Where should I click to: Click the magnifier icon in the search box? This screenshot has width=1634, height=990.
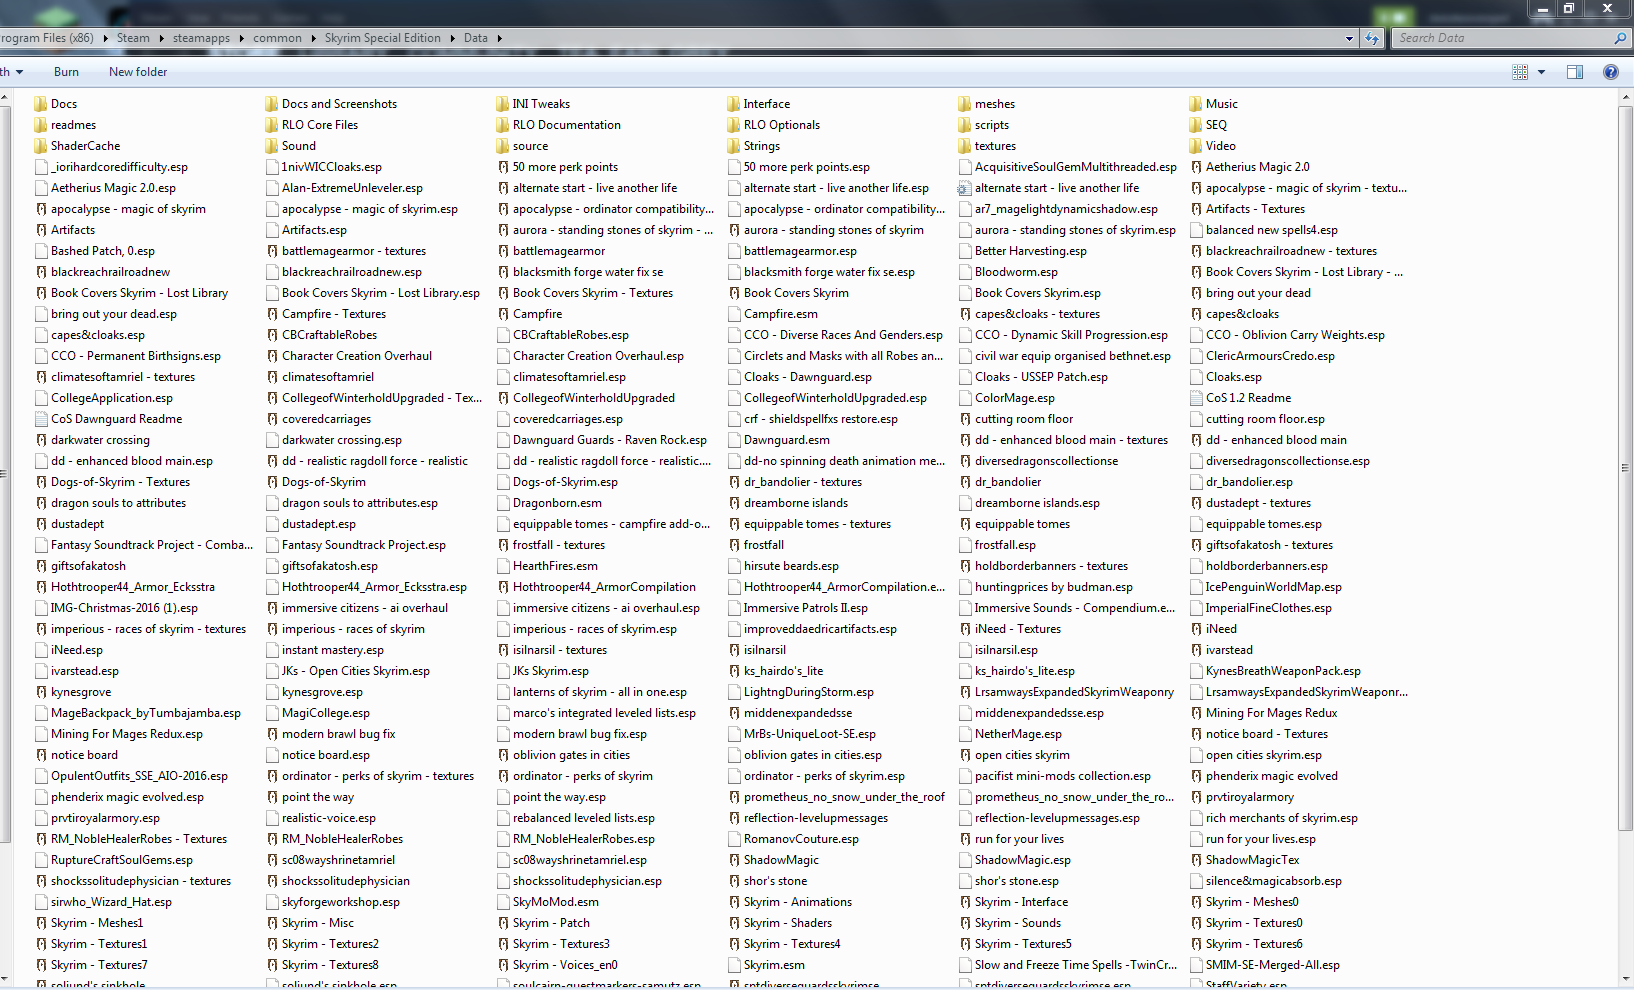tap(1620, 38)
